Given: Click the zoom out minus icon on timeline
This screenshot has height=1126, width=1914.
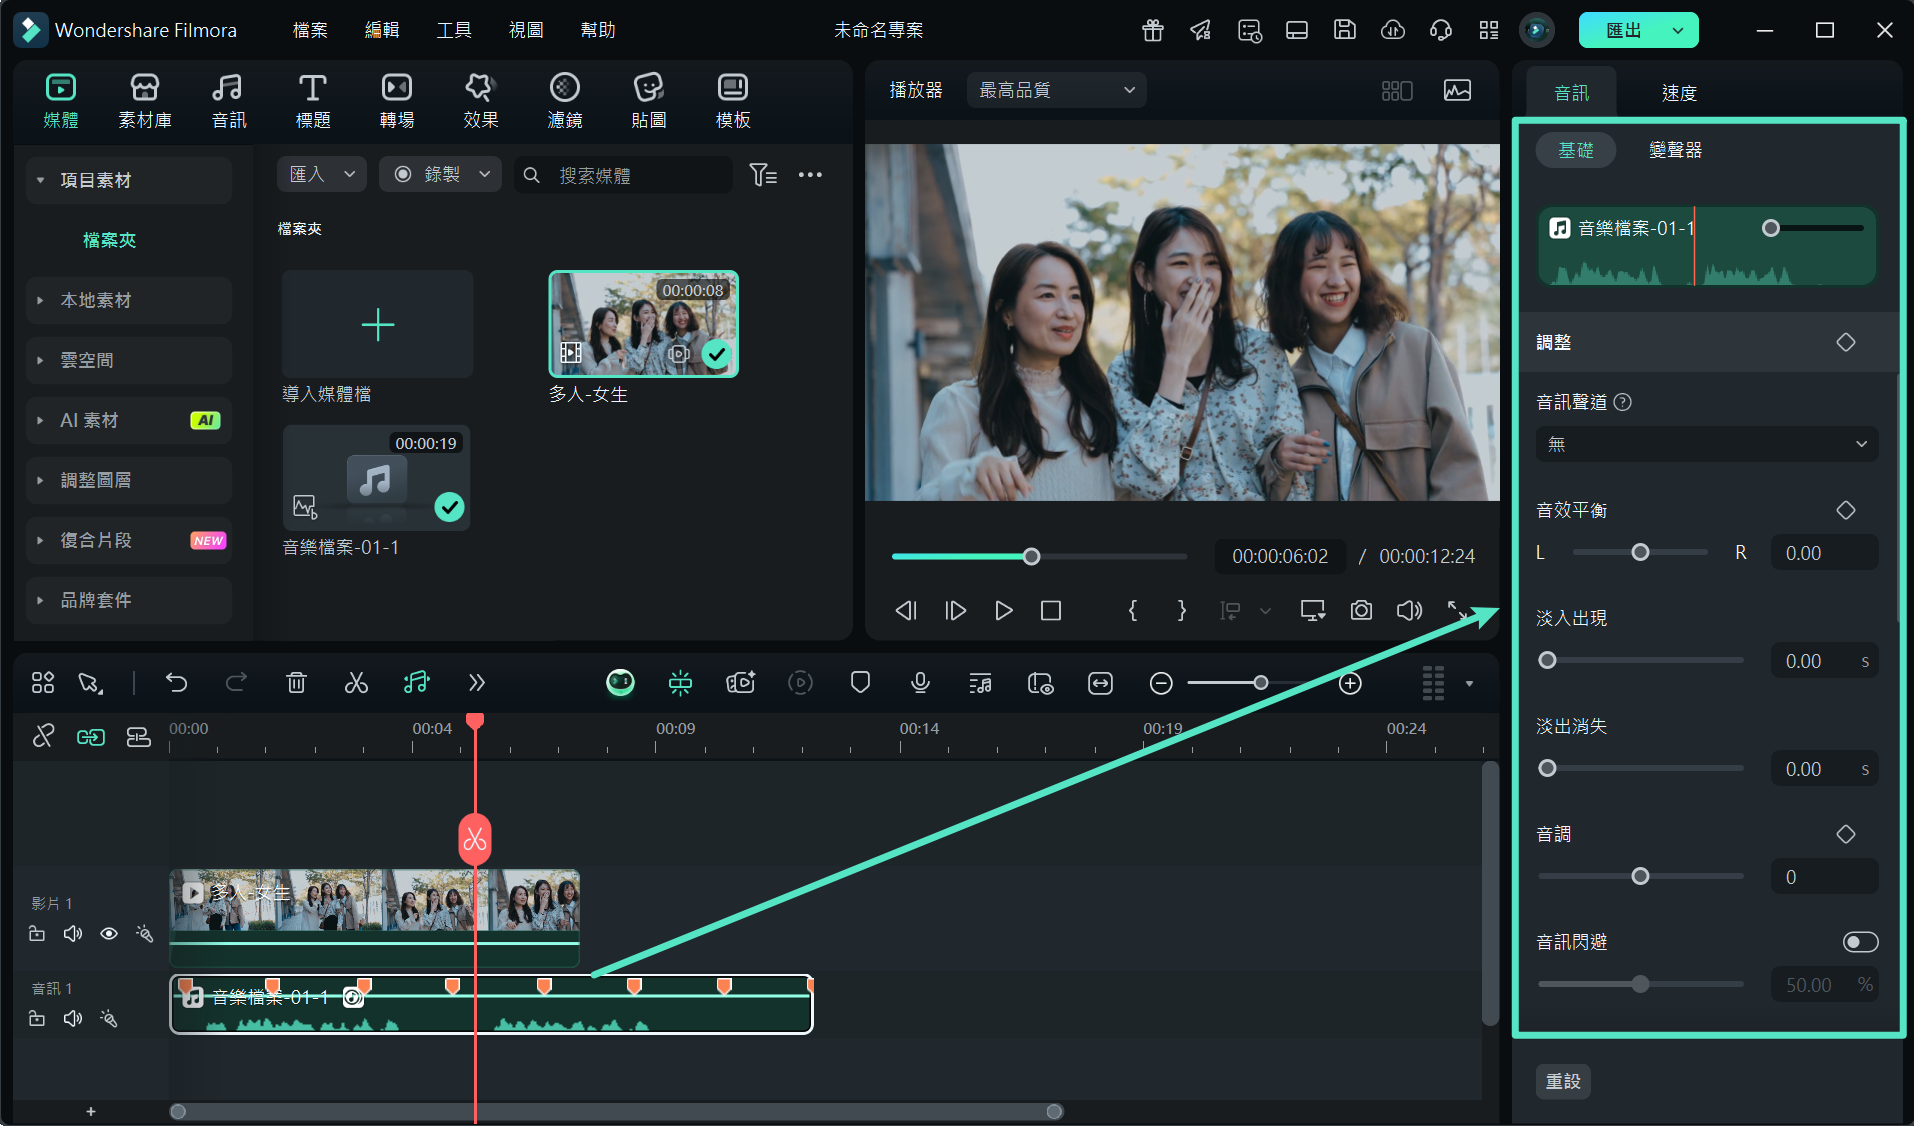Looking at the screenshot, I should point(1161,683).
